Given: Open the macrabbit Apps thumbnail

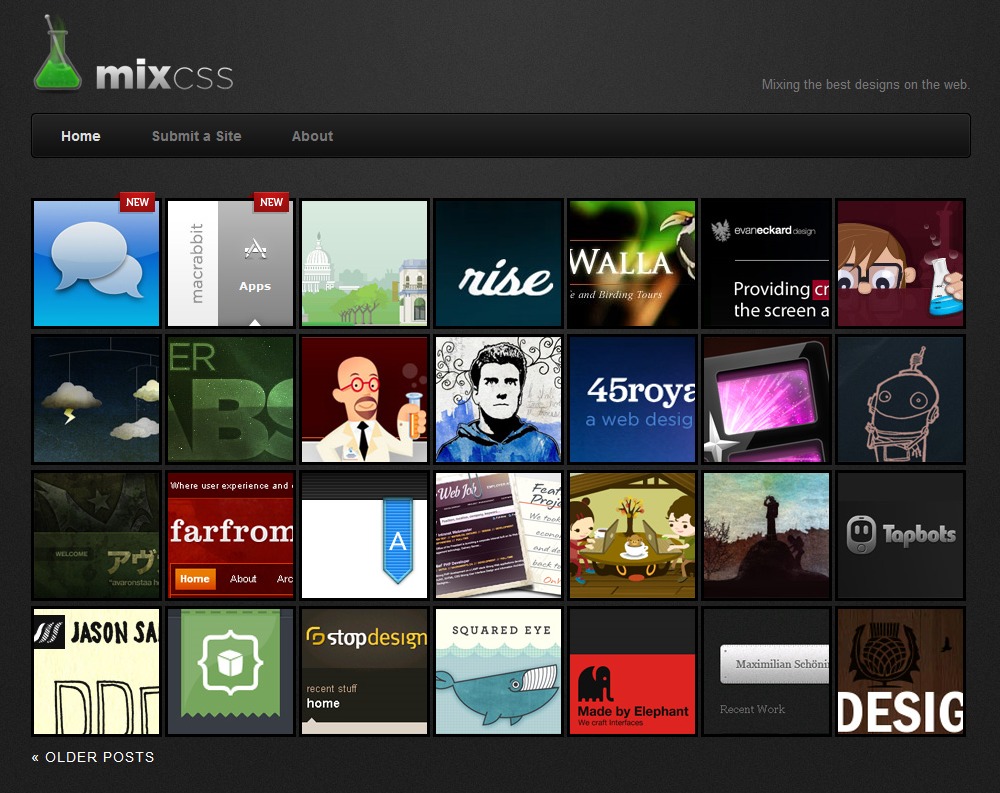Looking at the screenshot, I should point(230,263).
